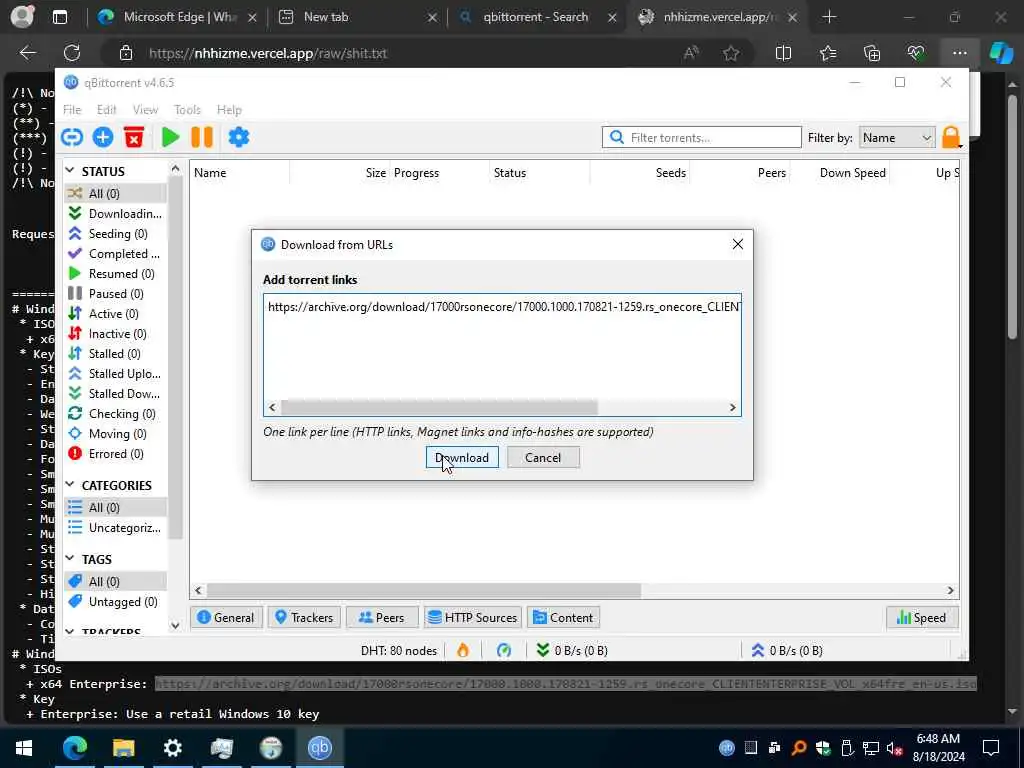
Task: Click Cancel in Download from URLs
Action: (x=543, y=458)
